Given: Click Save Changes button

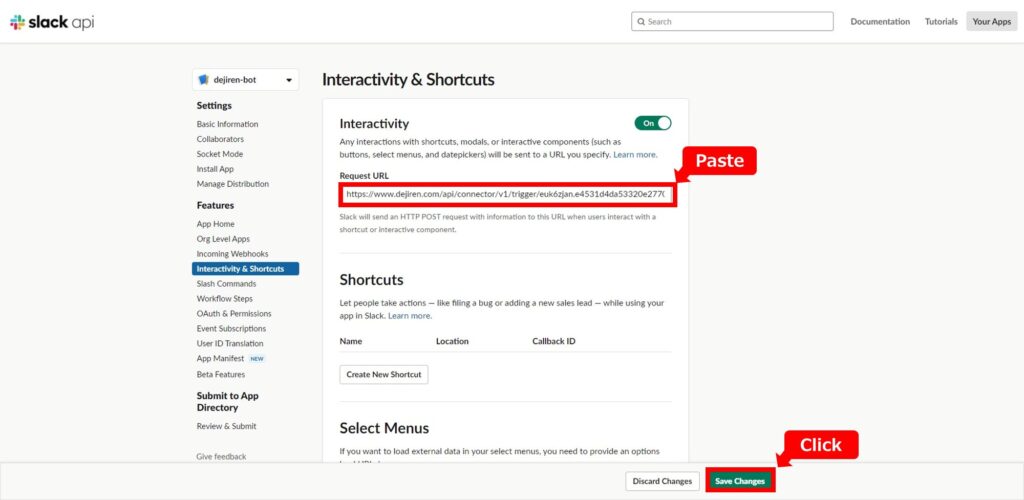Looking at the screenshot, I should pos(740,482).
